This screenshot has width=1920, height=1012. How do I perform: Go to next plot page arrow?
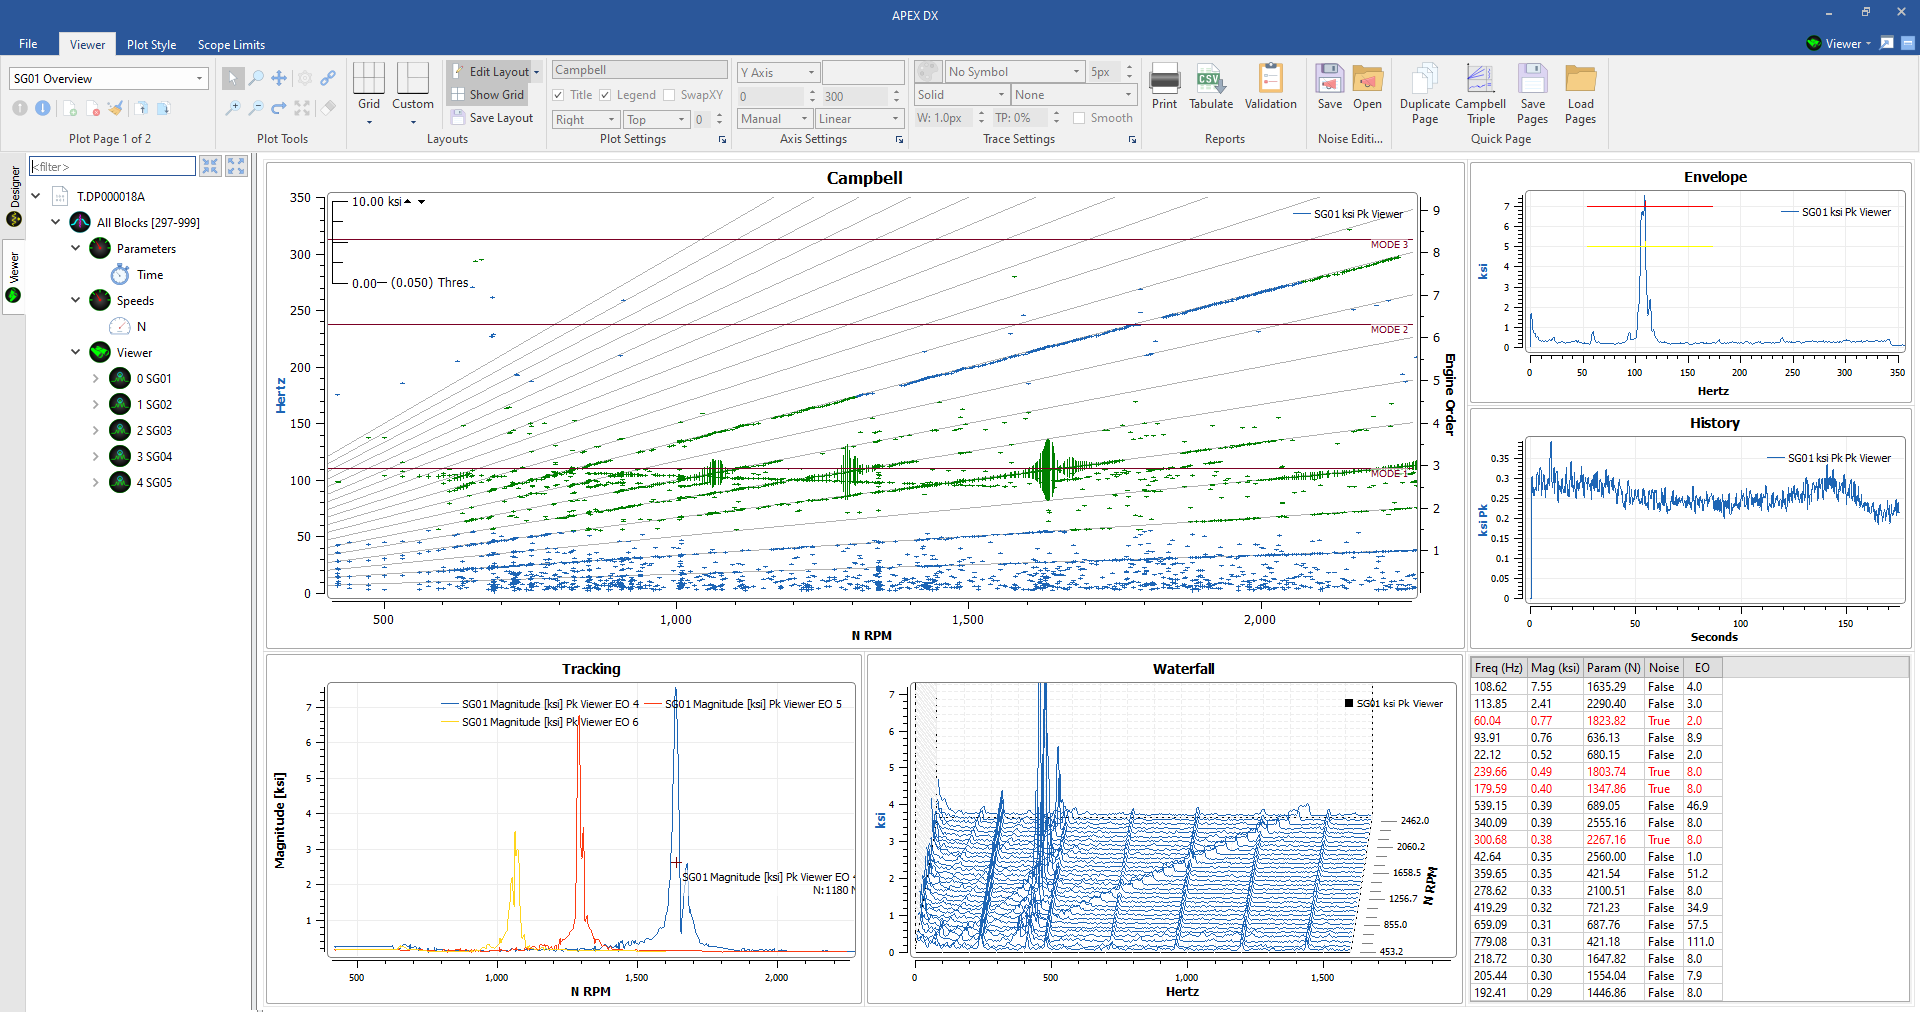43,108
